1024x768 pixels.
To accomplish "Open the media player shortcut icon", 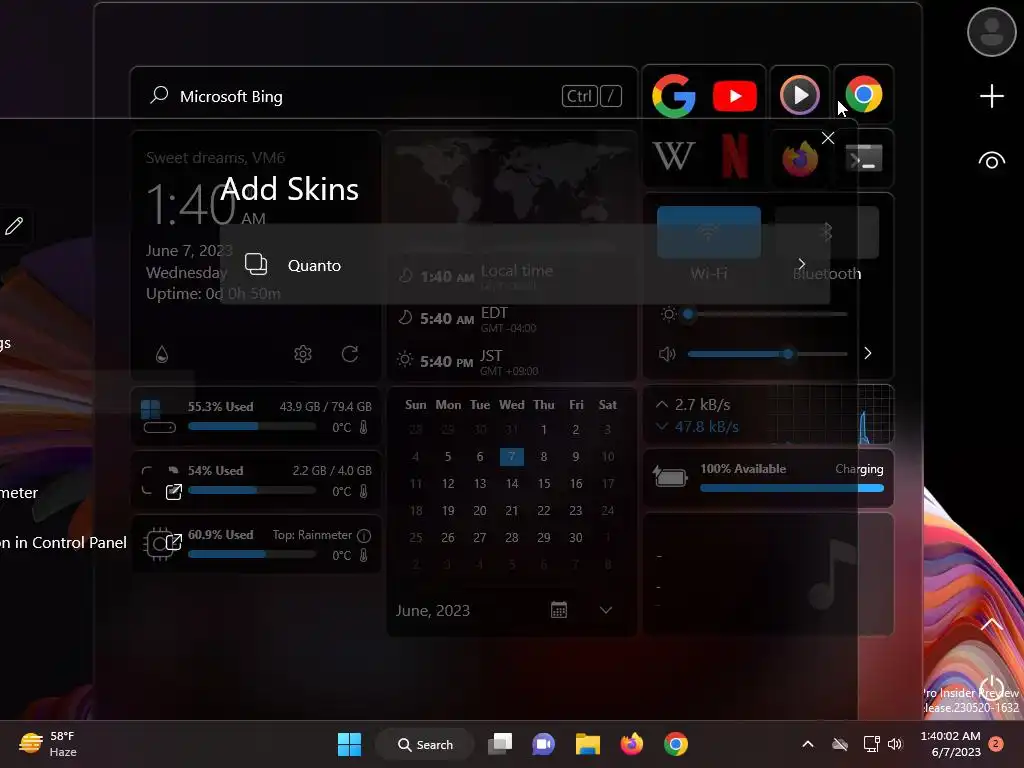I will point(799,95).
